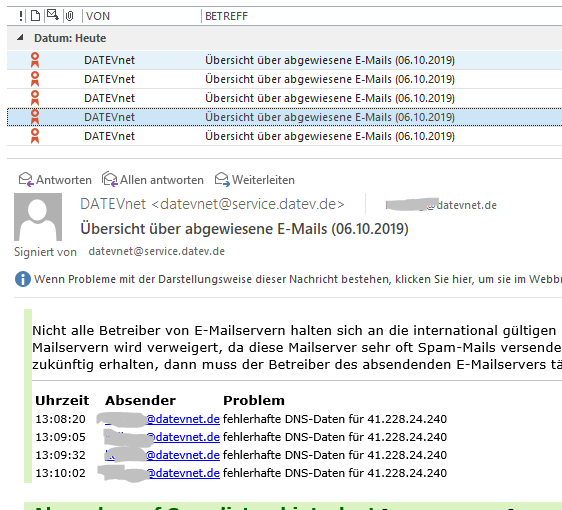Viewport: 562px width, 510px height.
Task: Select the first DATEVnet email row
Action: click(285, 60)
